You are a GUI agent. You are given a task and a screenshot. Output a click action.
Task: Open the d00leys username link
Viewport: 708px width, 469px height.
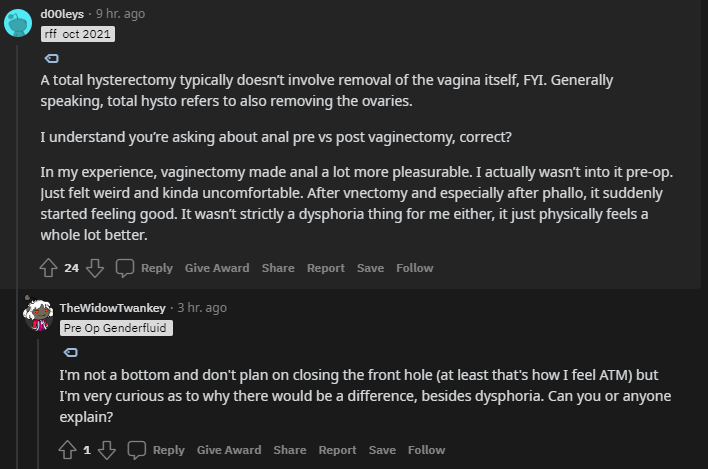pos(62,14)
